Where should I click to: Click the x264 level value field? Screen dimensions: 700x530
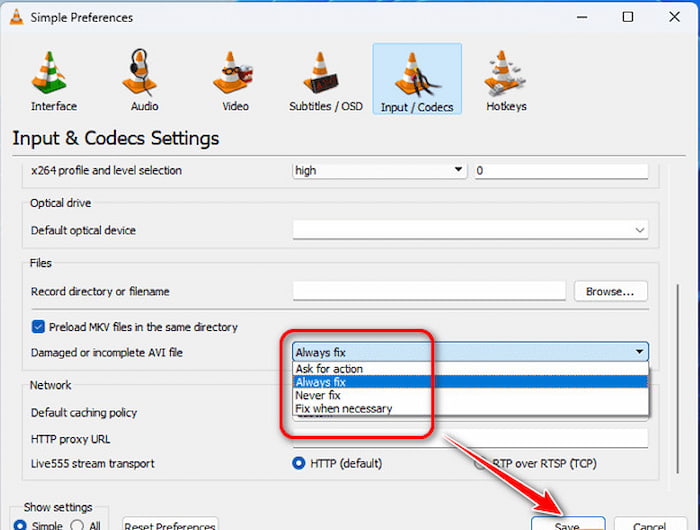(561, 171)
